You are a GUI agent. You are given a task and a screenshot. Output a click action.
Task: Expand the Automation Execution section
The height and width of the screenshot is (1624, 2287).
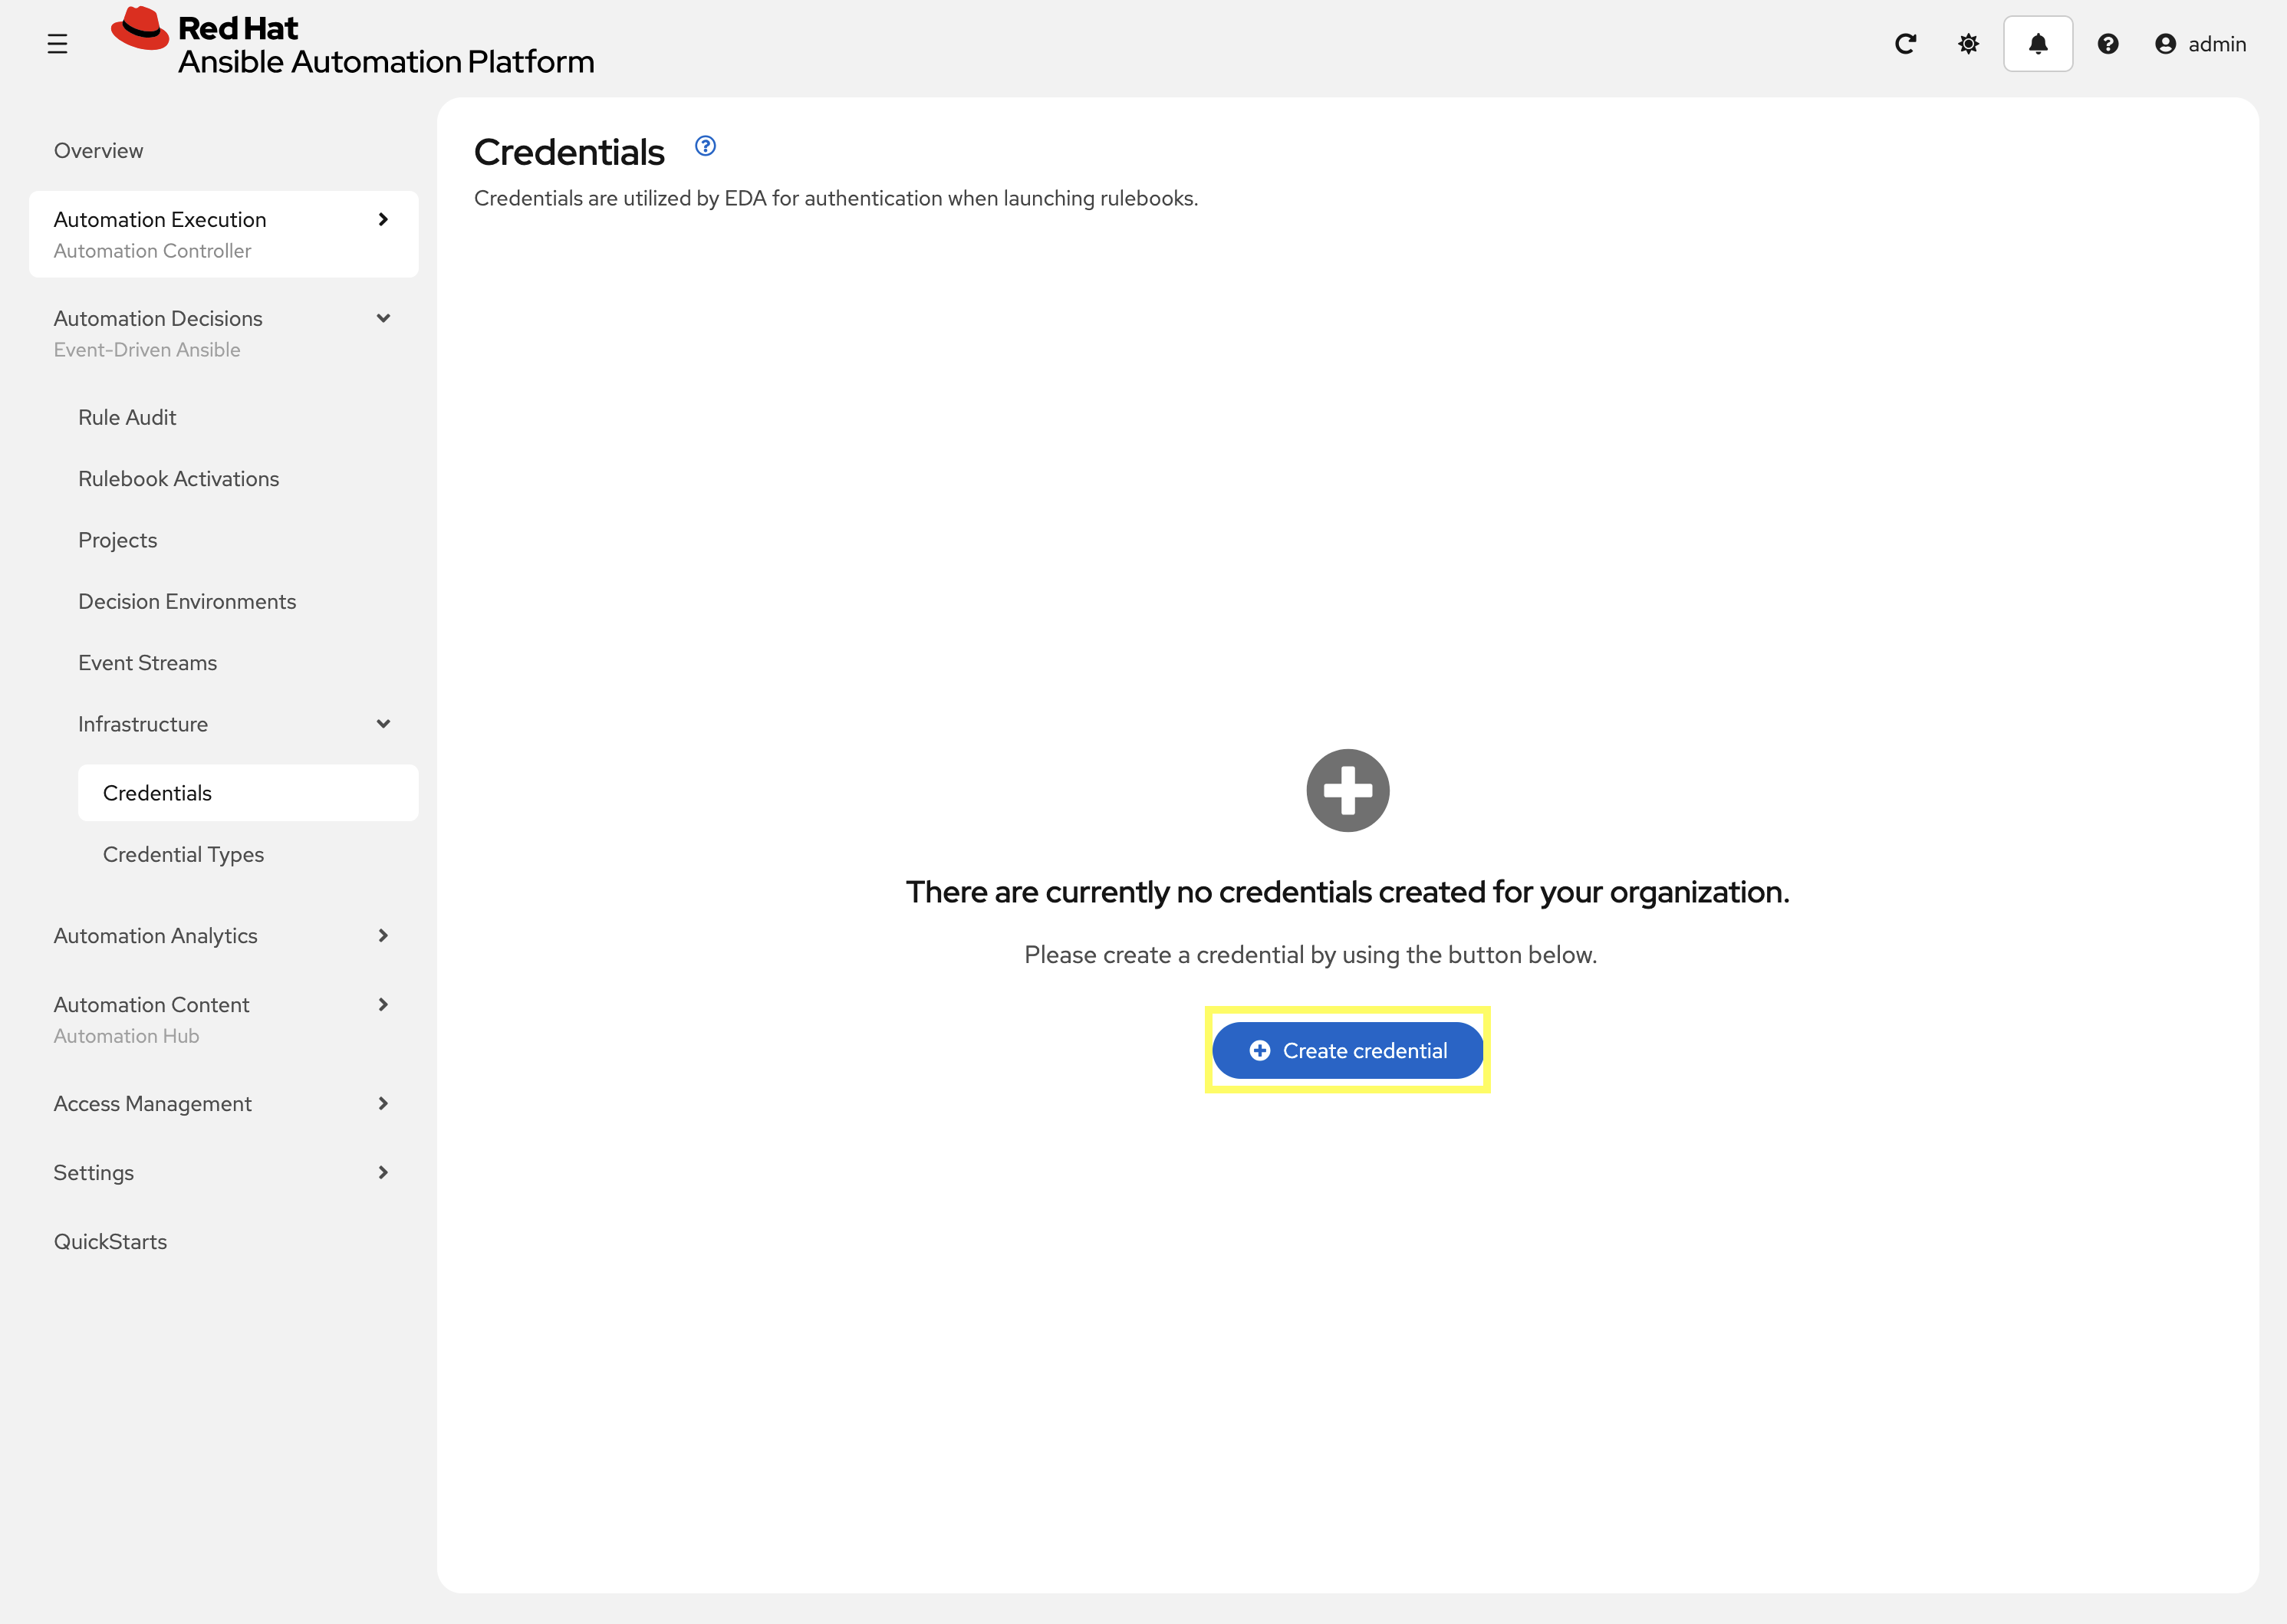pyautogui.click(x=383, y=219)
